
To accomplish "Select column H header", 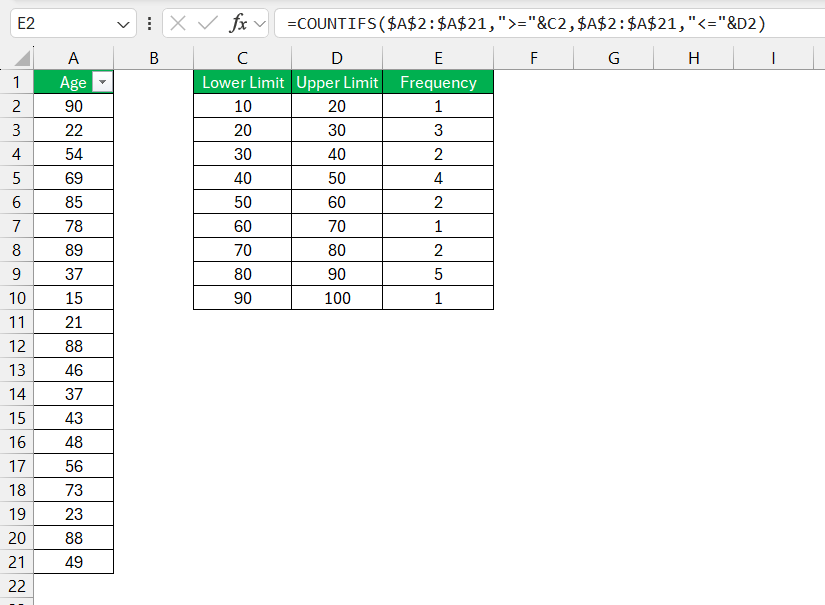I will point(693,58).
